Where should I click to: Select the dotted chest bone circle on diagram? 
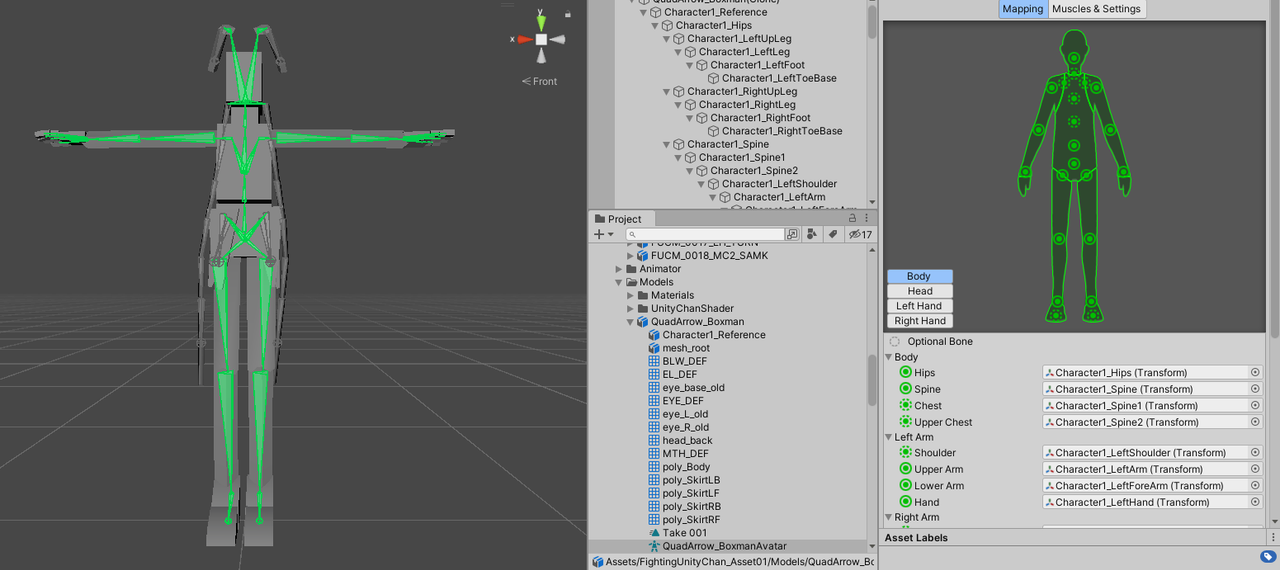[1074, 121]
